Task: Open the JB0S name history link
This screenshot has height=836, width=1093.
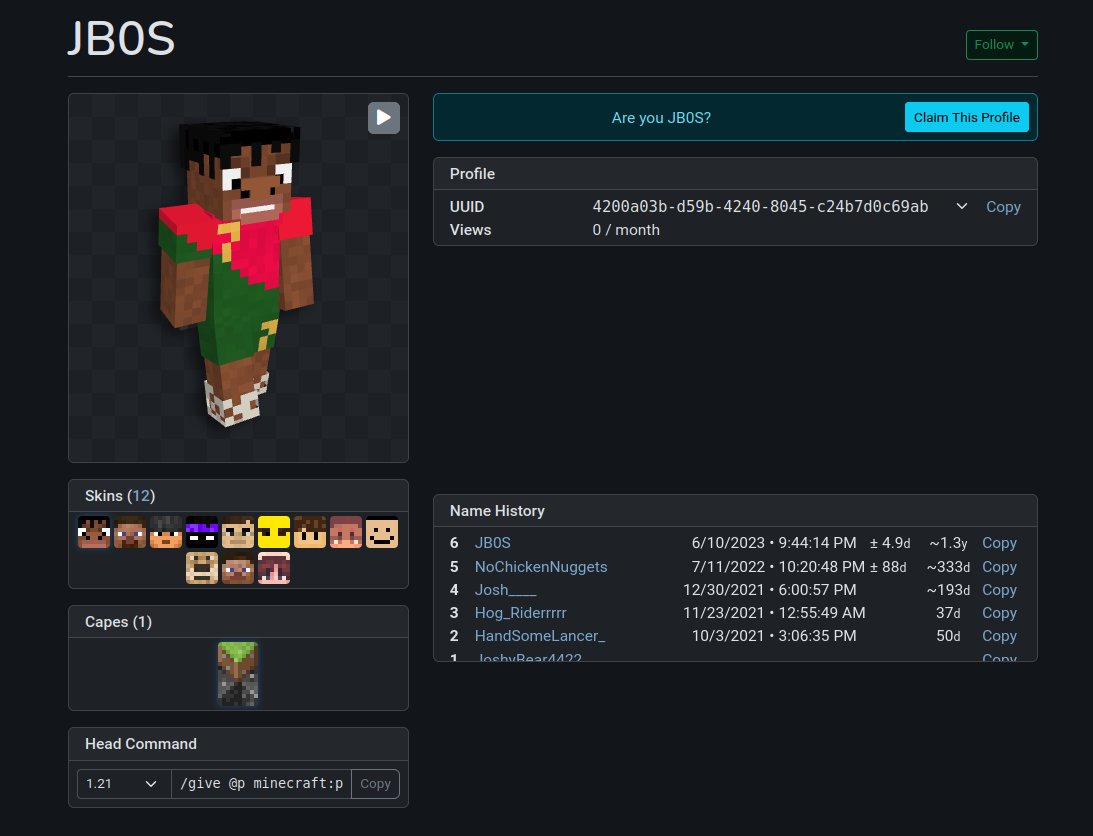Action: [493, 542]
